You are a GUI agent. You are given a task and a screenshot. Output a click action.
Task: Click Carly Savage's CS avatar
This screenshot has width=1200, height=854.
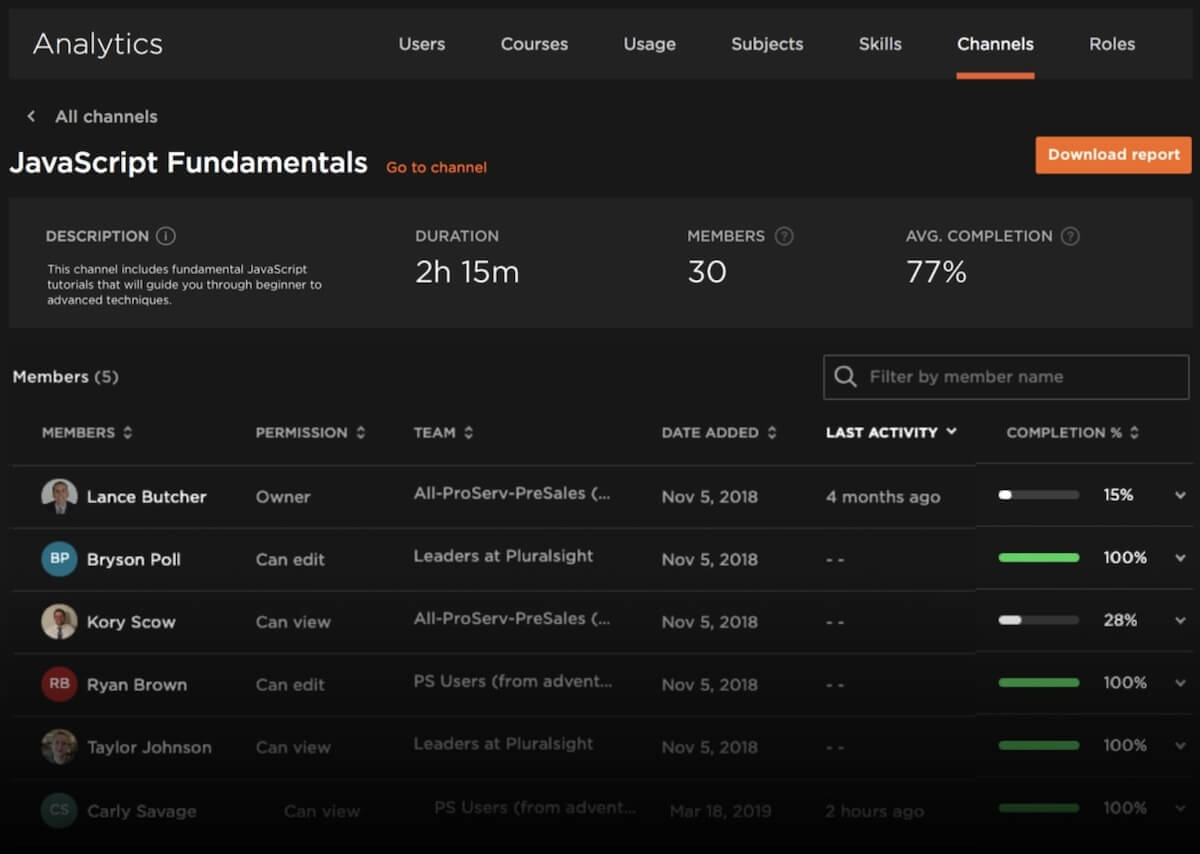tap(59, 810)
